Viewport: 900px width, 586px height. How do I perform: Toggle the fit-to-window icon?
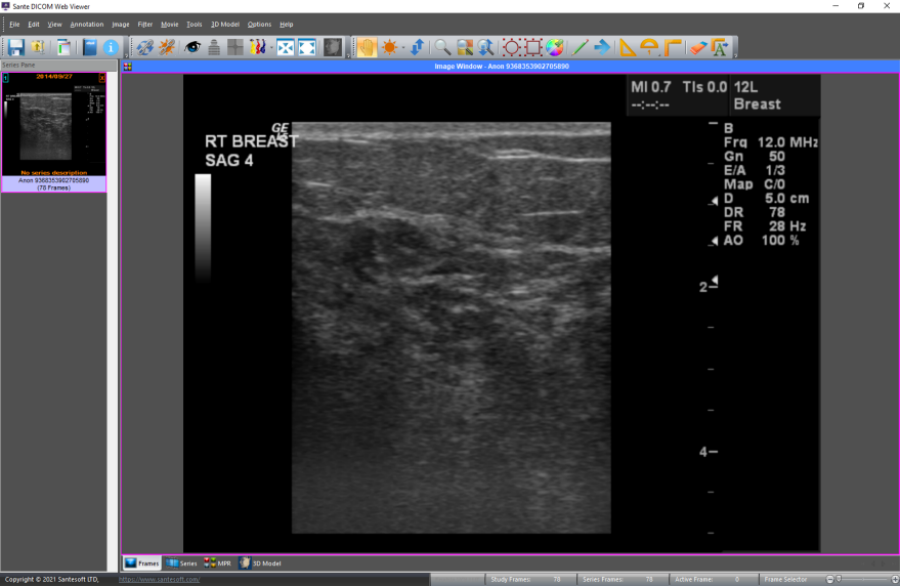285,47
